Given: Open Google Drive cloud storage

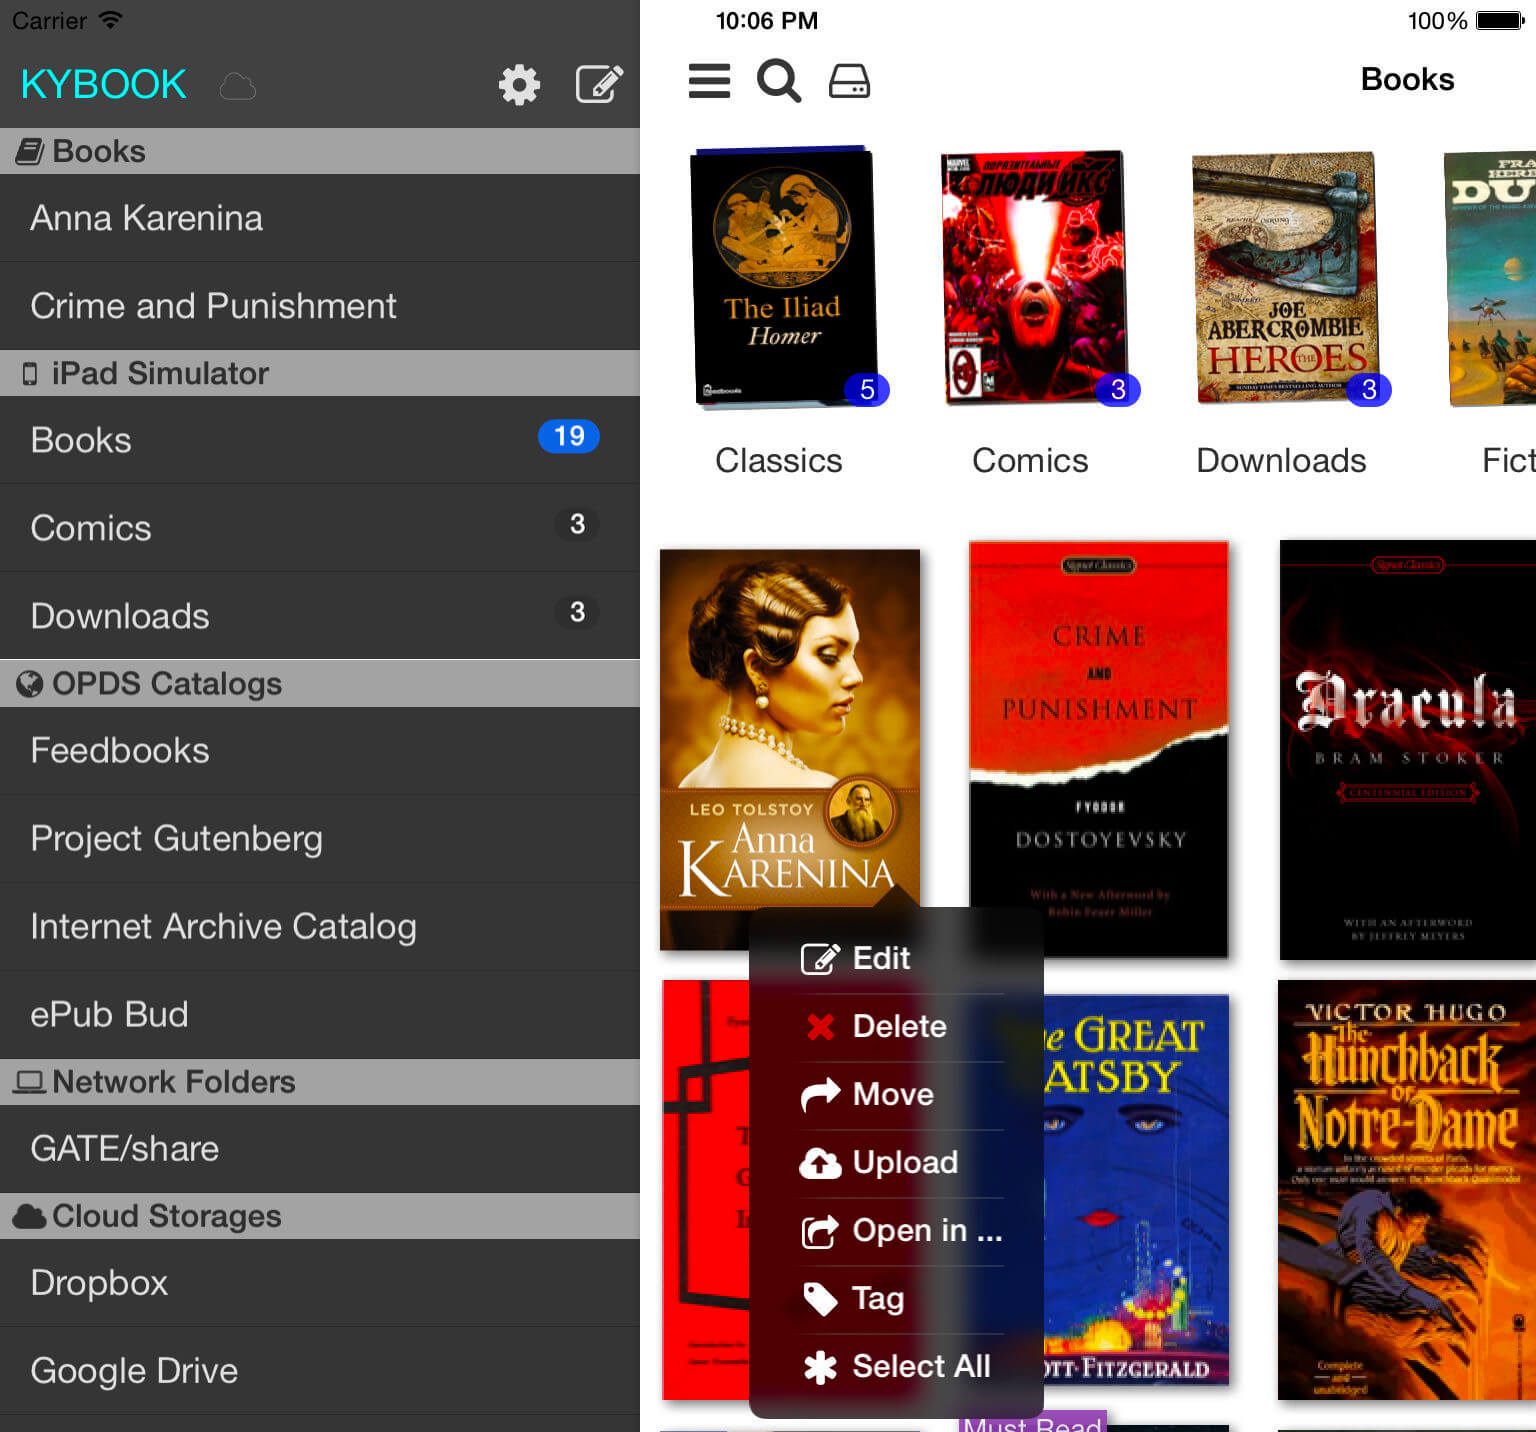Looking at the screenshot, I should click(x=320, y=1371).
